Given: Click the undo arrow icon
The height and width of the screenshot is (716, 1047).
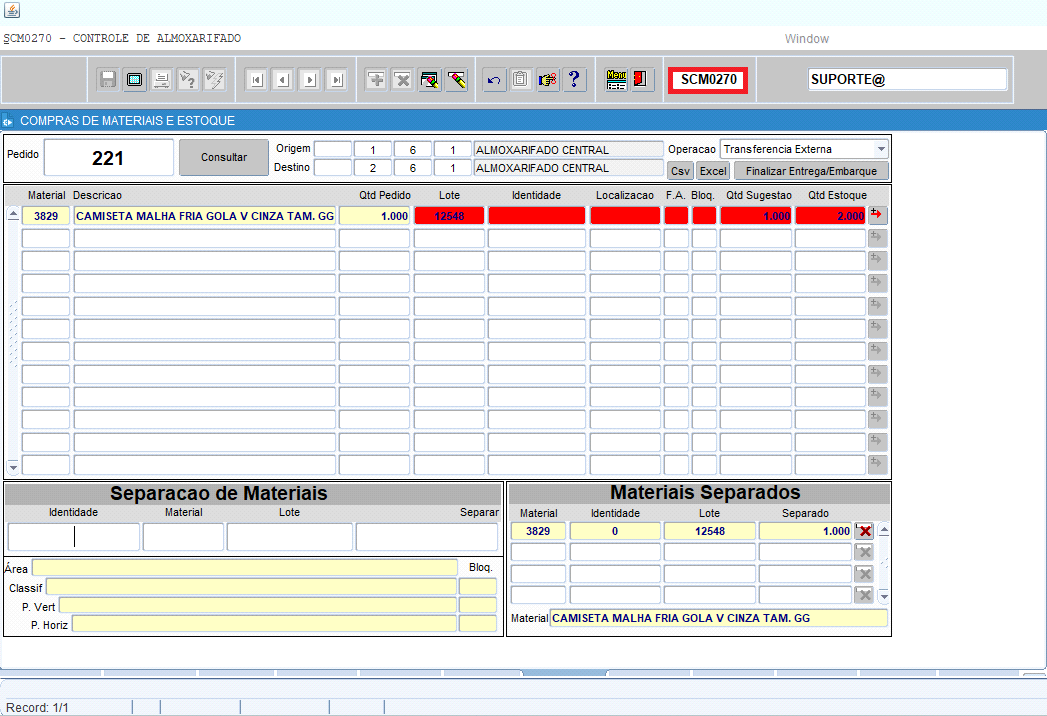Looking at the screenshot, I should tap(494, 80).
